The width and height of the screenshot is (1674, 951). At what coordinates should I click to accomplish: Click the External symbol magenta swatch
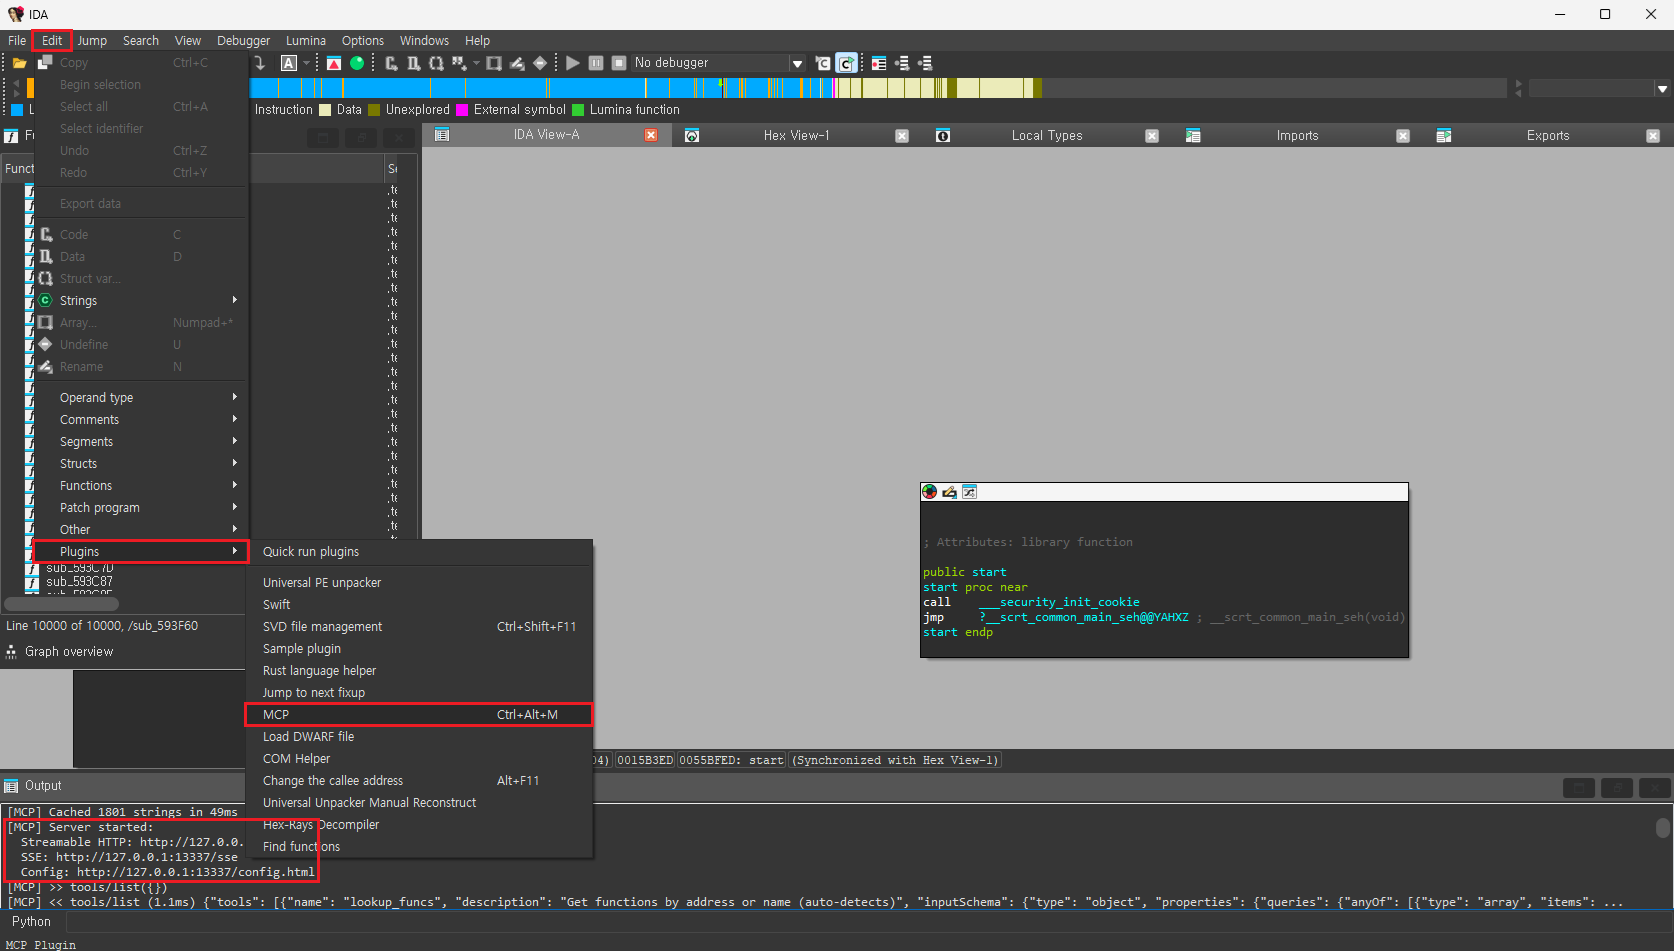point(462,110)
